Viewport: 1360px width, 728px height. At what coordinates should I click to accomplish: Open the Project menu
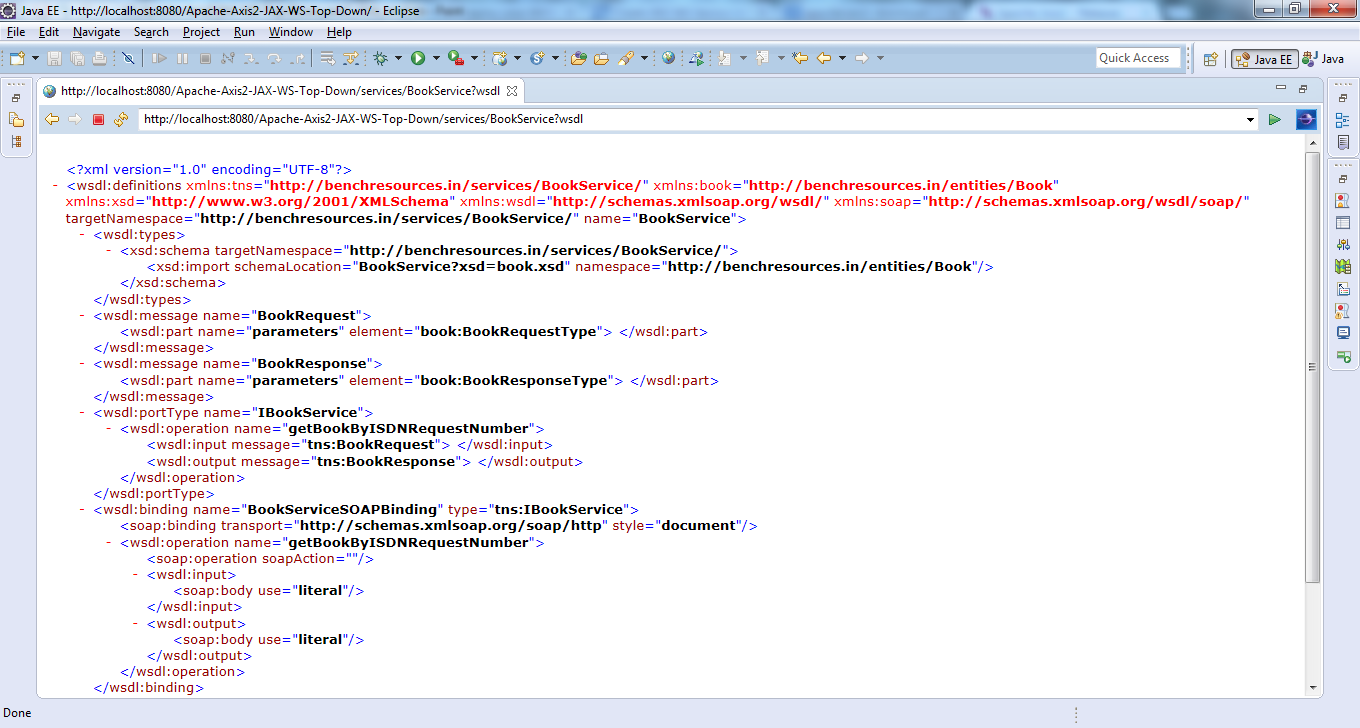click(x=201, y=32)
